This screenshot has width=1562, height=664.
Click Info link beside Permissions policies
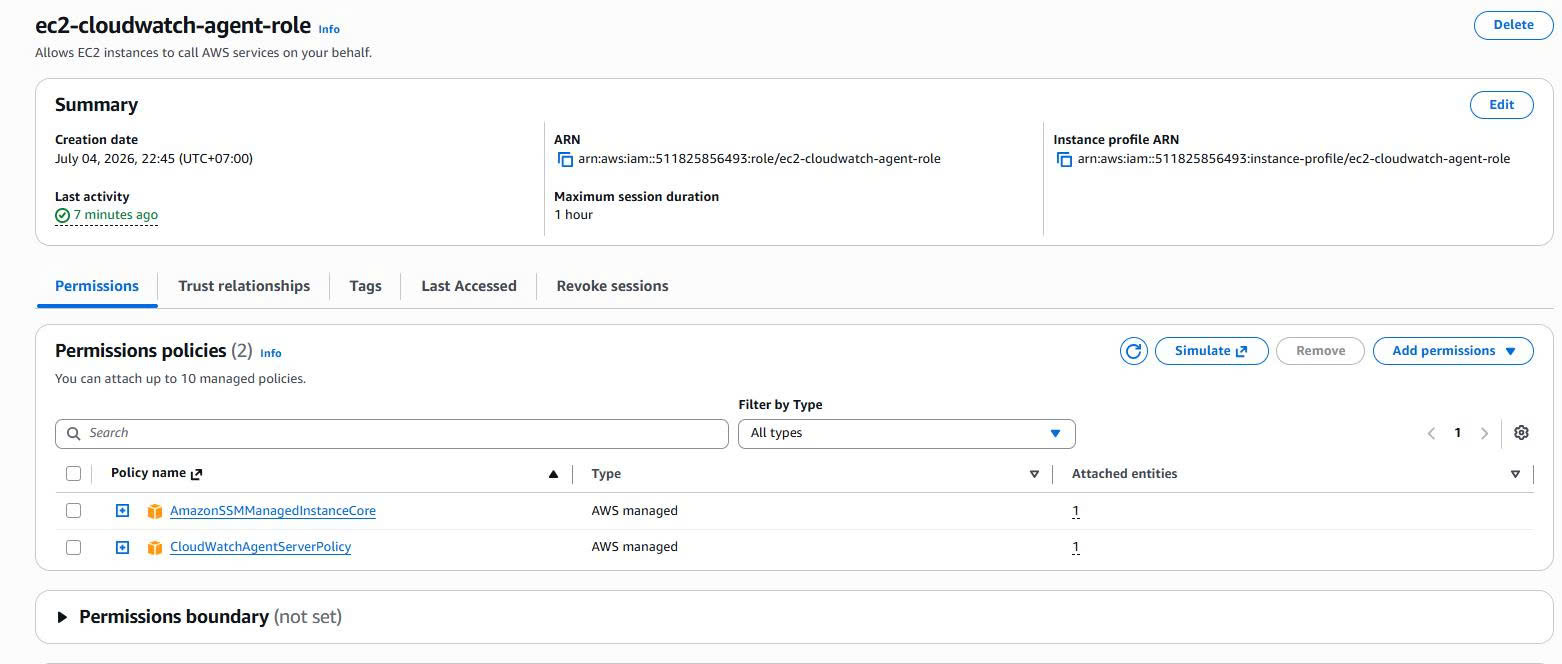click(270, 353)
